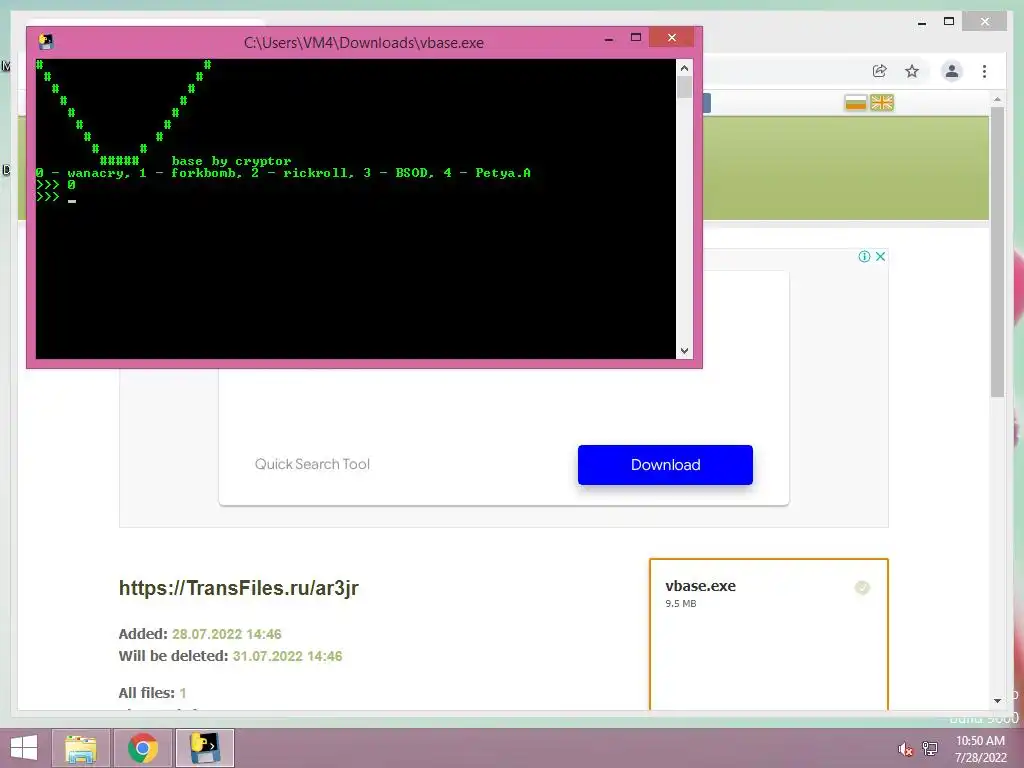Minimize the Chrome browser window

click(x=921, y=22)
